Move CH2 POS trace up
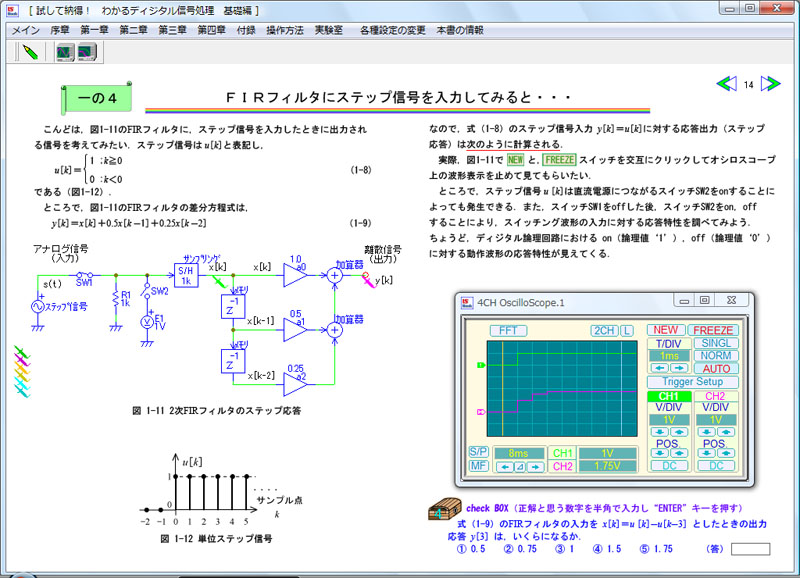This screenshot has width=800, height=578. pos(726,453)
